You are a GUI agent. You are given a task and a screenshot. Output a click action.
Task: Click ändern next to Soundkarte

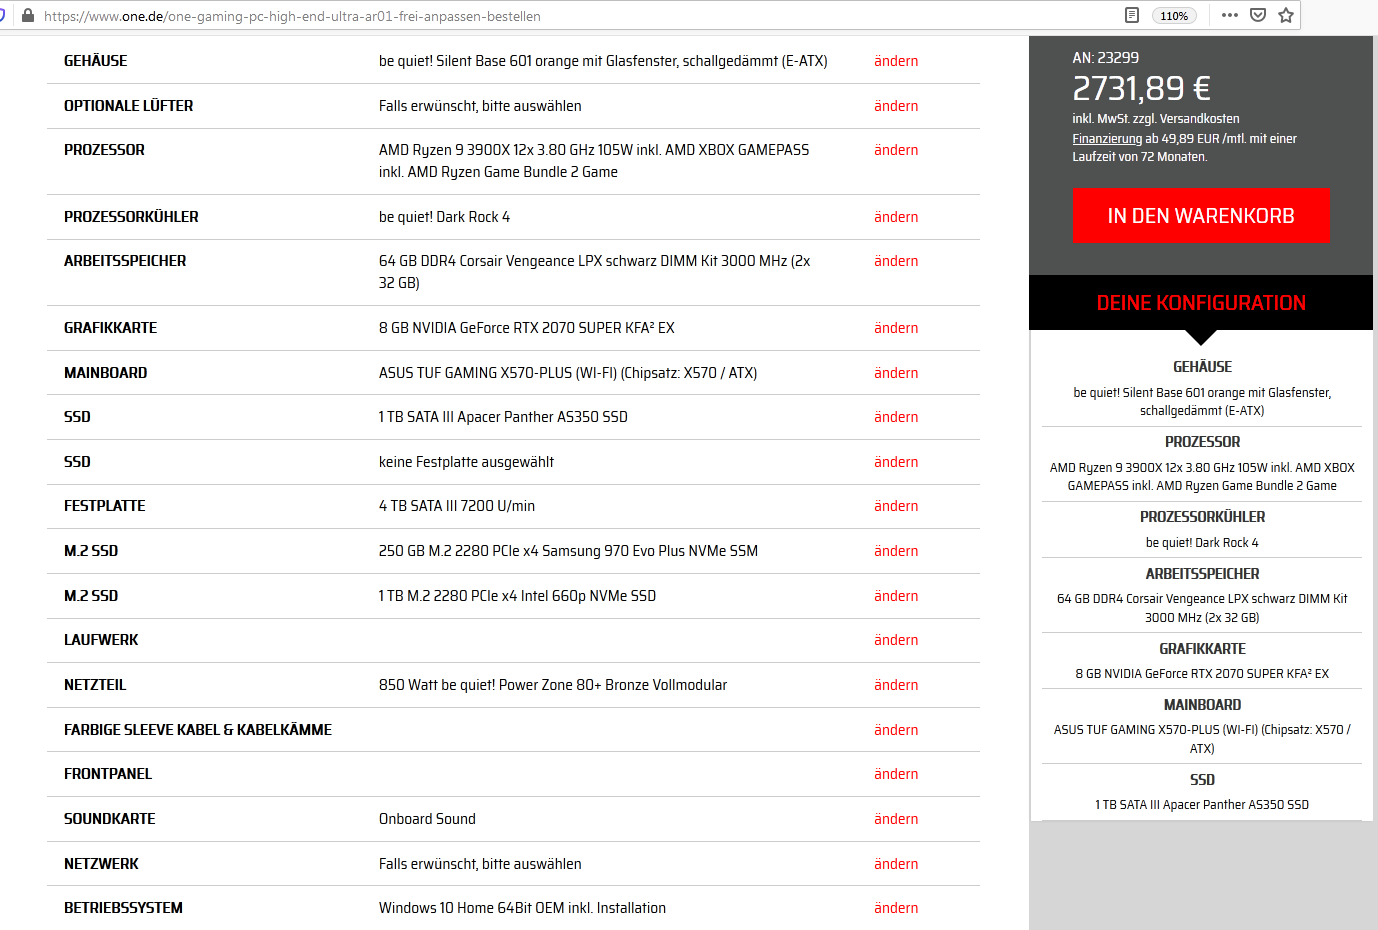896,819
